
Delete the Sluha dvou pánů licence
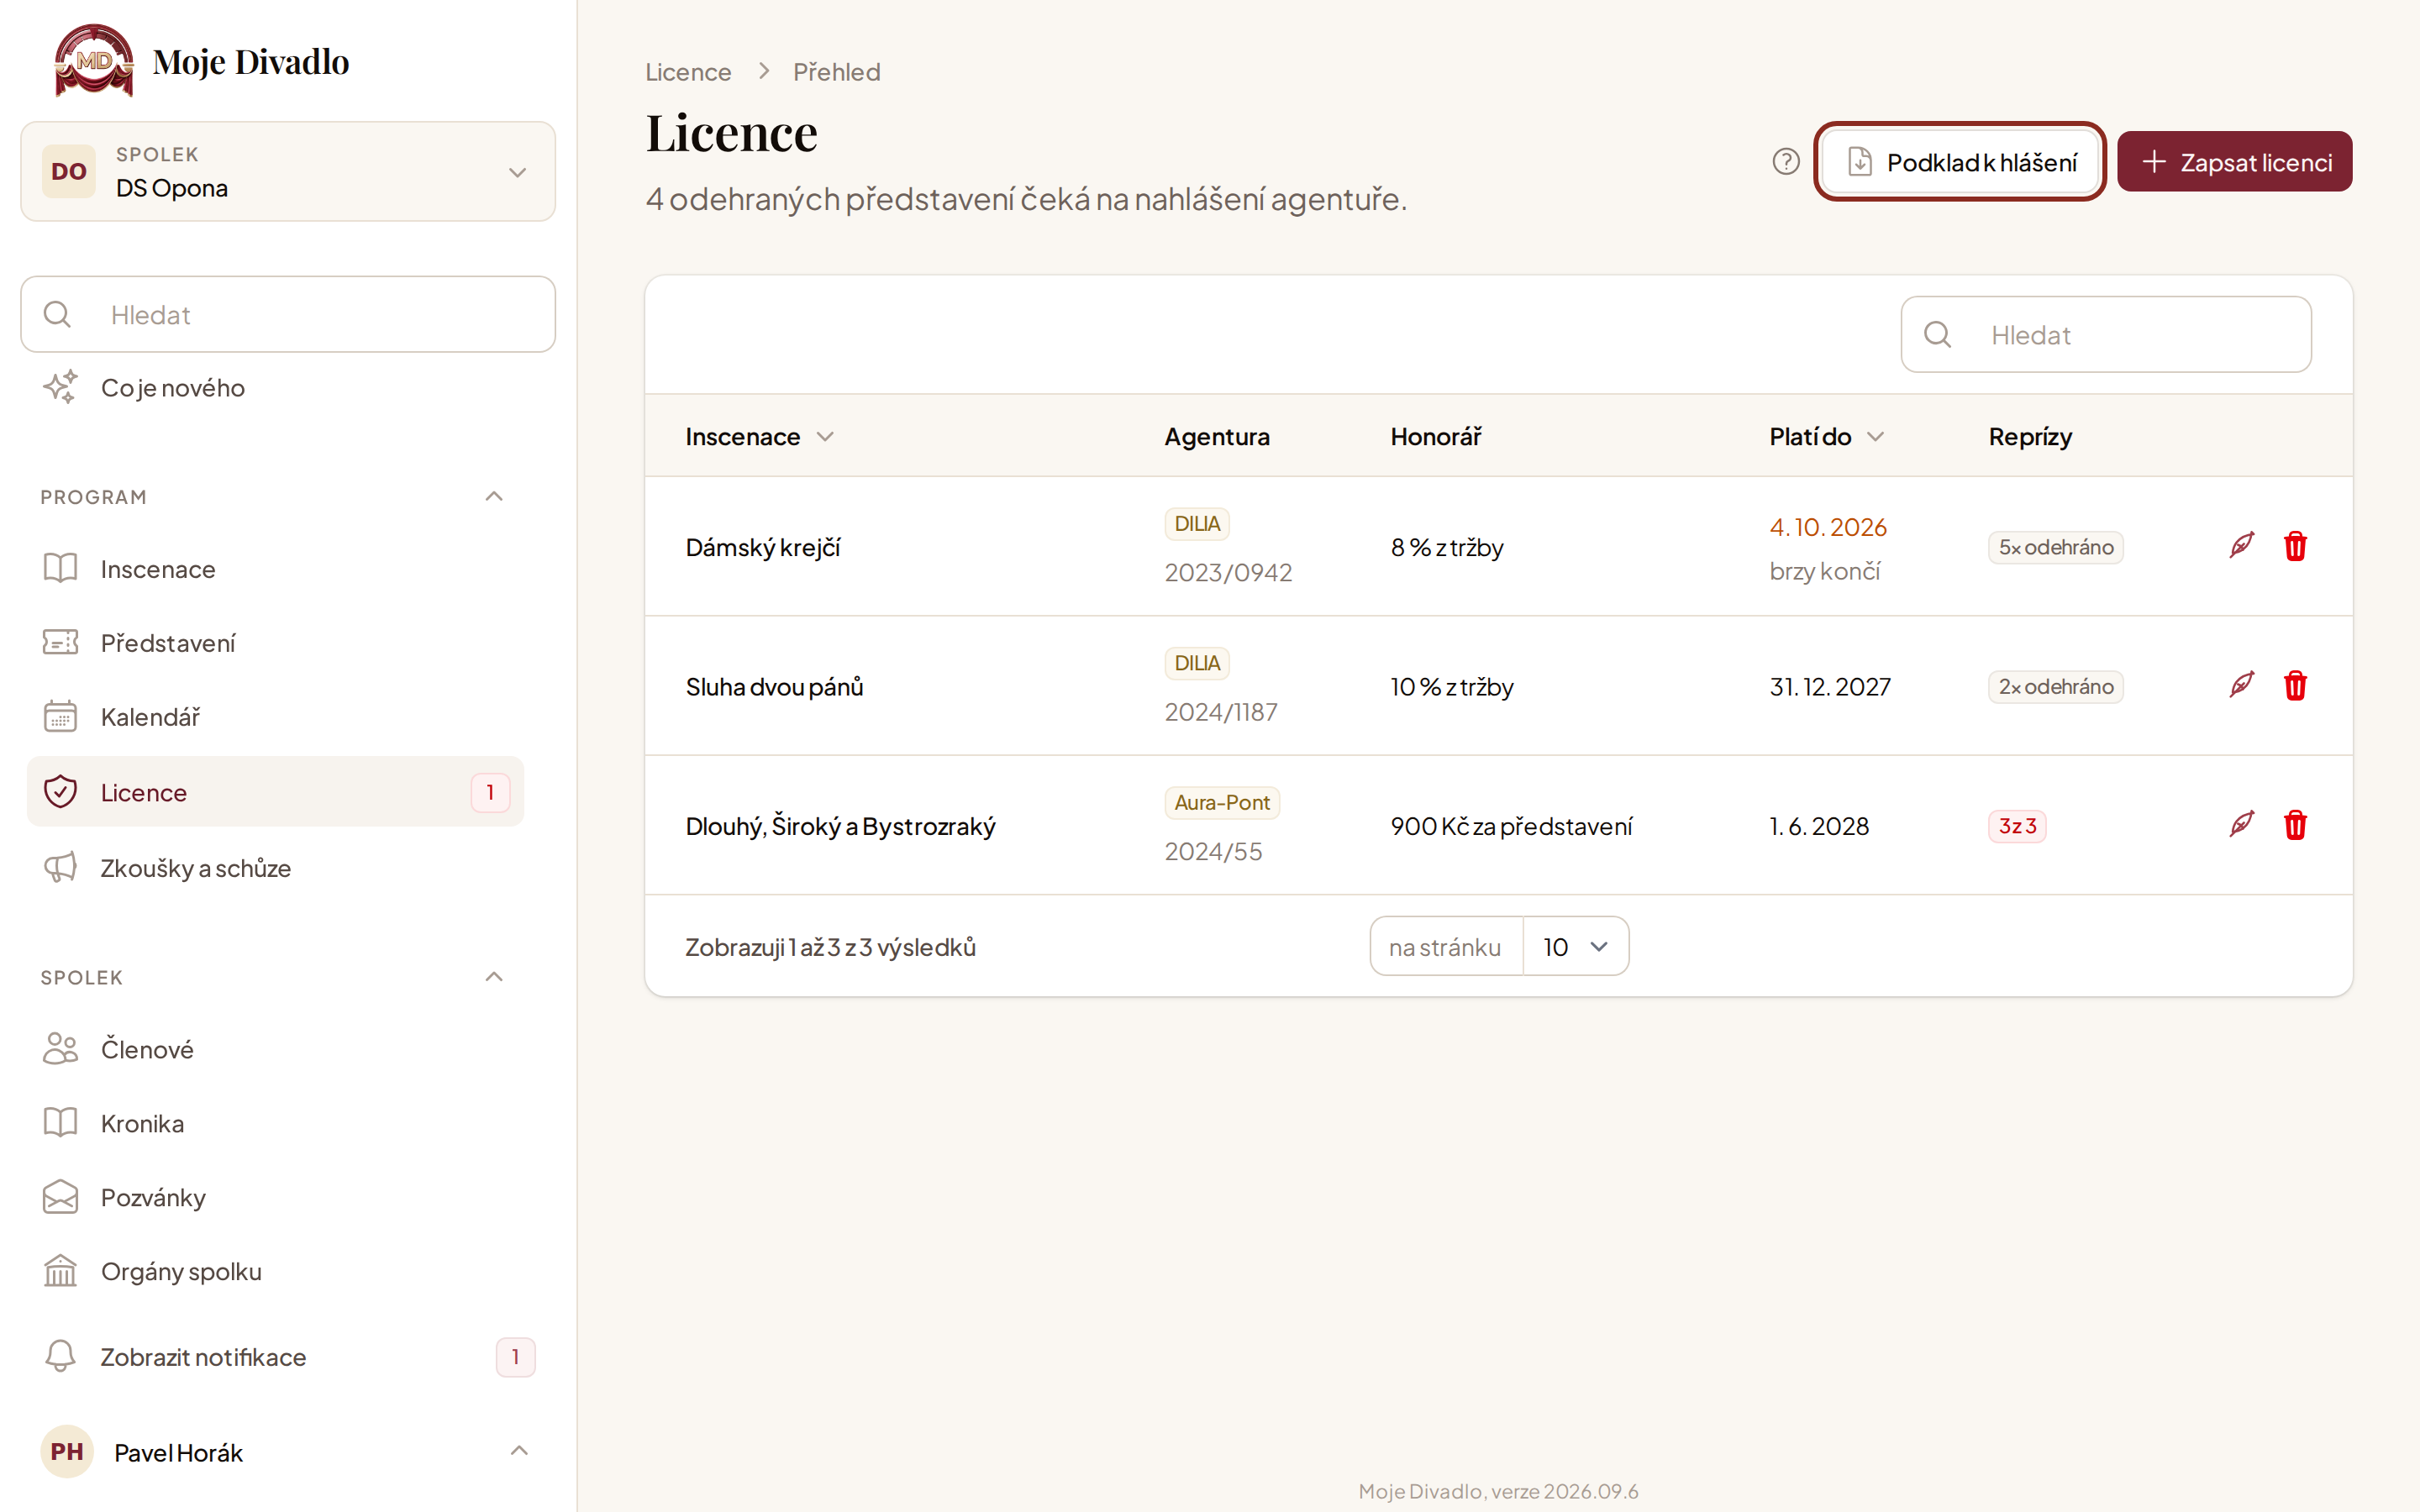pos(2295,686)
